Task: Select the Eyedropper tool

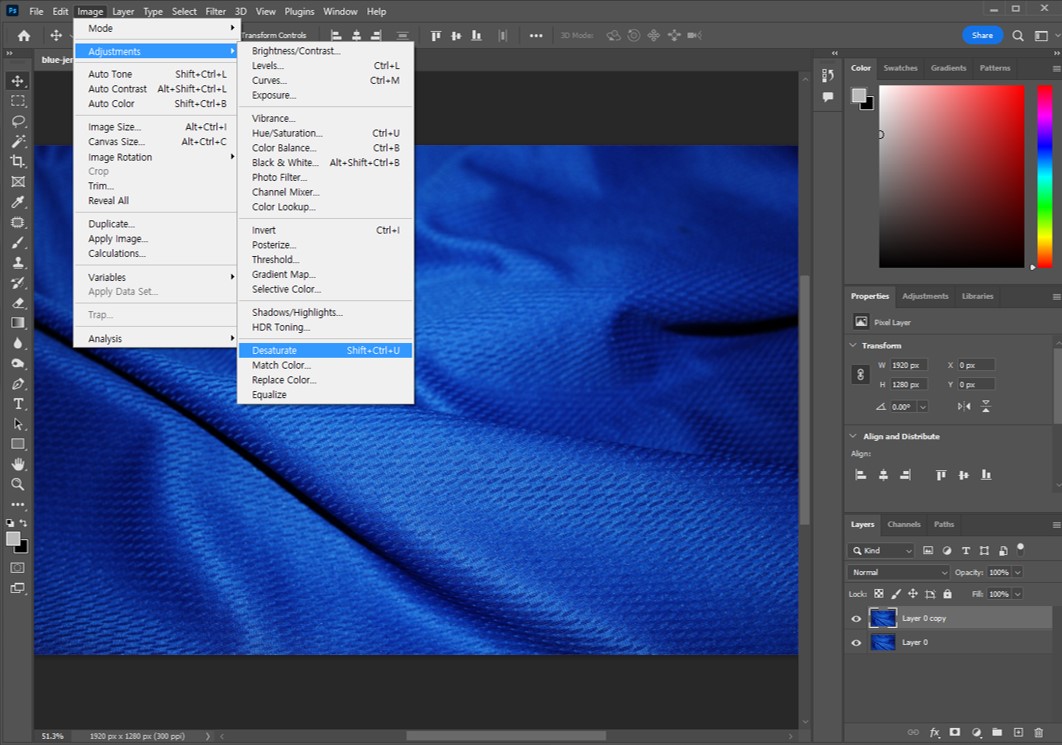Action: (18, 202)
